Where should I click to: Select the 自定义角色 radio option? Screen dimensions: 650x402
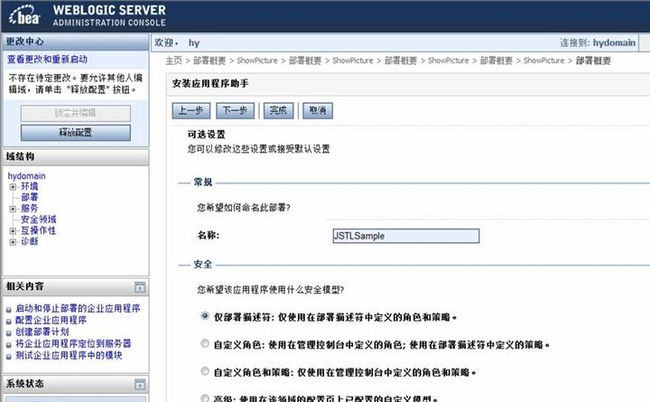[x=205, y=344]
